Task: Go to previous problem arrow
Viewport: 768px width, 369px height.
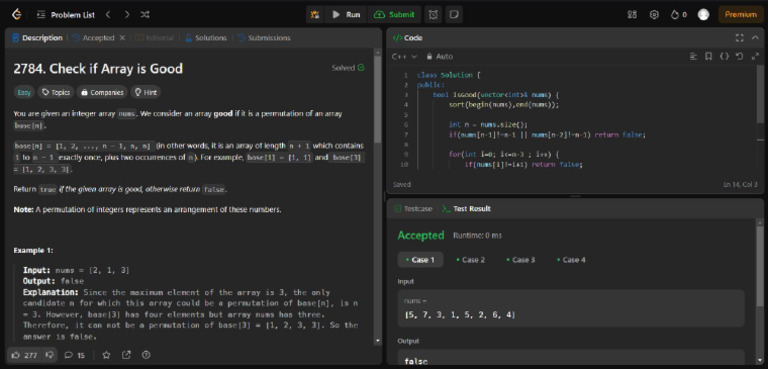Action: [x=108, y=15]
